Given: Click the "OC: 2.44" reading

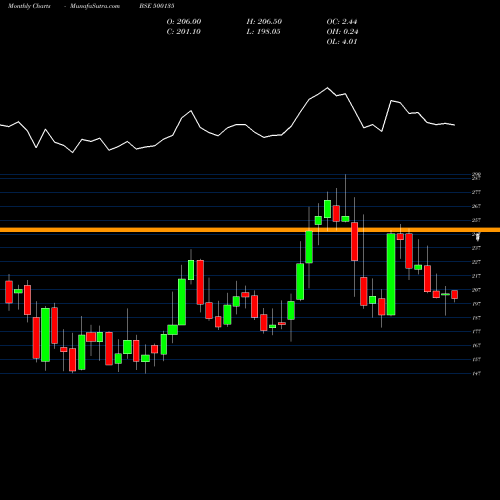Looking at the screenshot, I should tap(342, 22).
